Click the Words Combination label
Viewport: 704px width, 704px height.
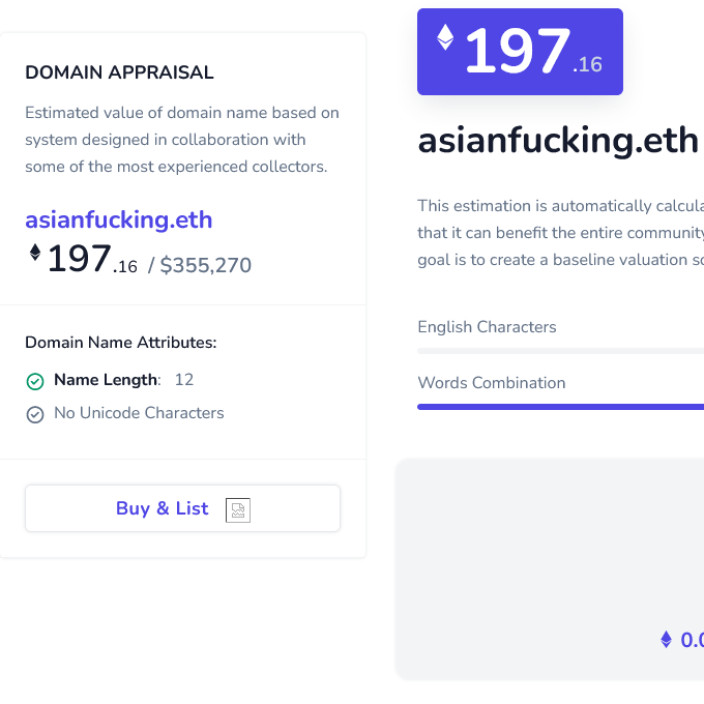(x=491, y=383)
